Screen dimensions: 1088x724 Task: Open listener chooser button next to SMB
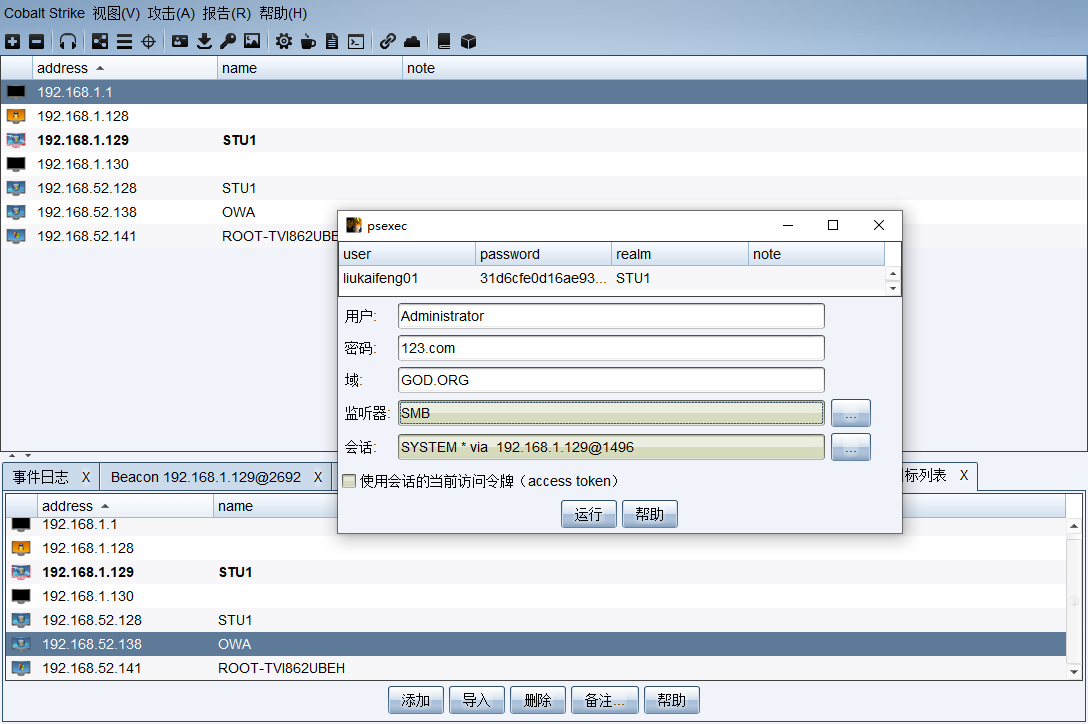851,413
